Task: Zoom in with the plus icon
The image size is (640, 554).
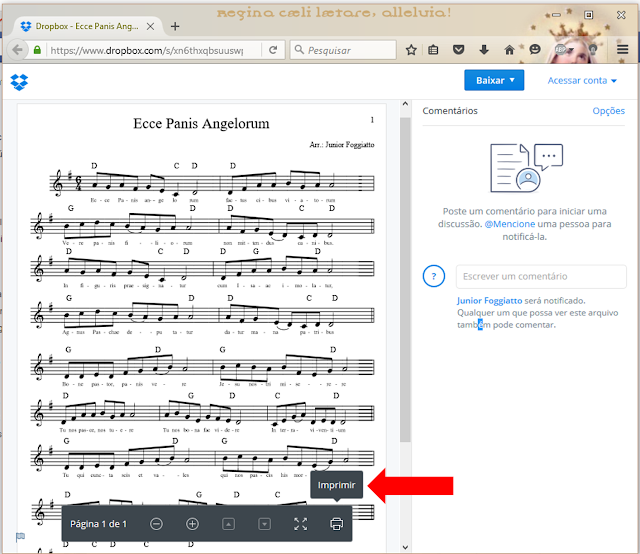Action: pos(192,524)
